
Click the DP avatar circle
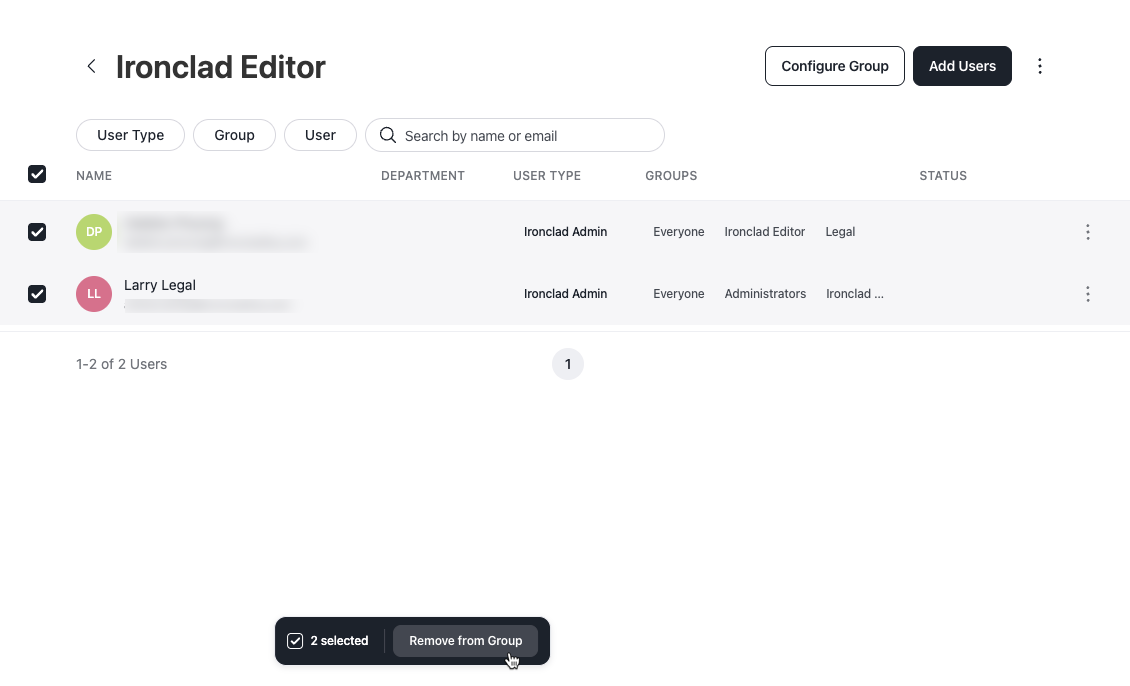[x=94, y=232]
